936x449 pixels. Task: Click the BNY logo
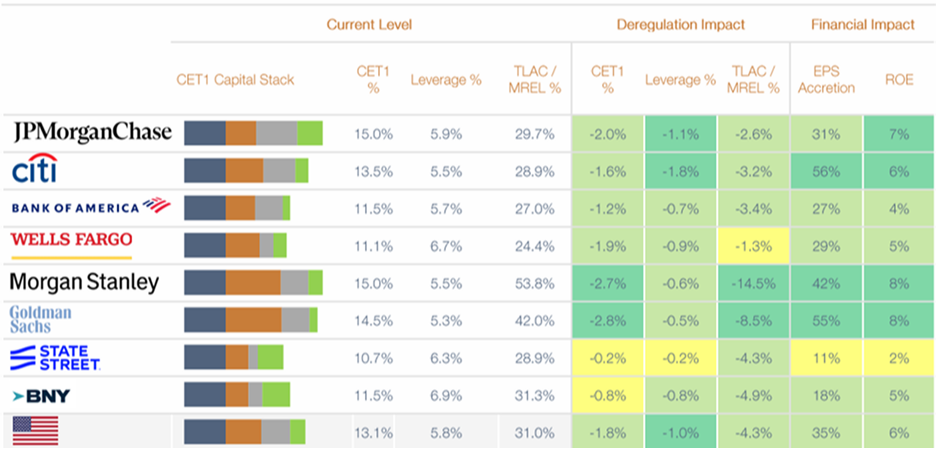40,396
